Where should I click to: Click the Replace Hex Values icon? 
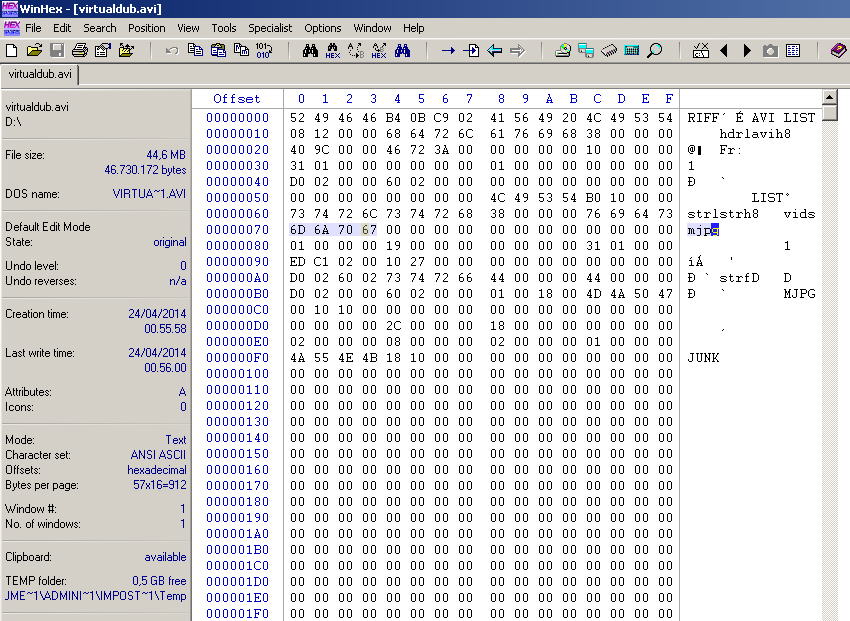pos(379,51)
